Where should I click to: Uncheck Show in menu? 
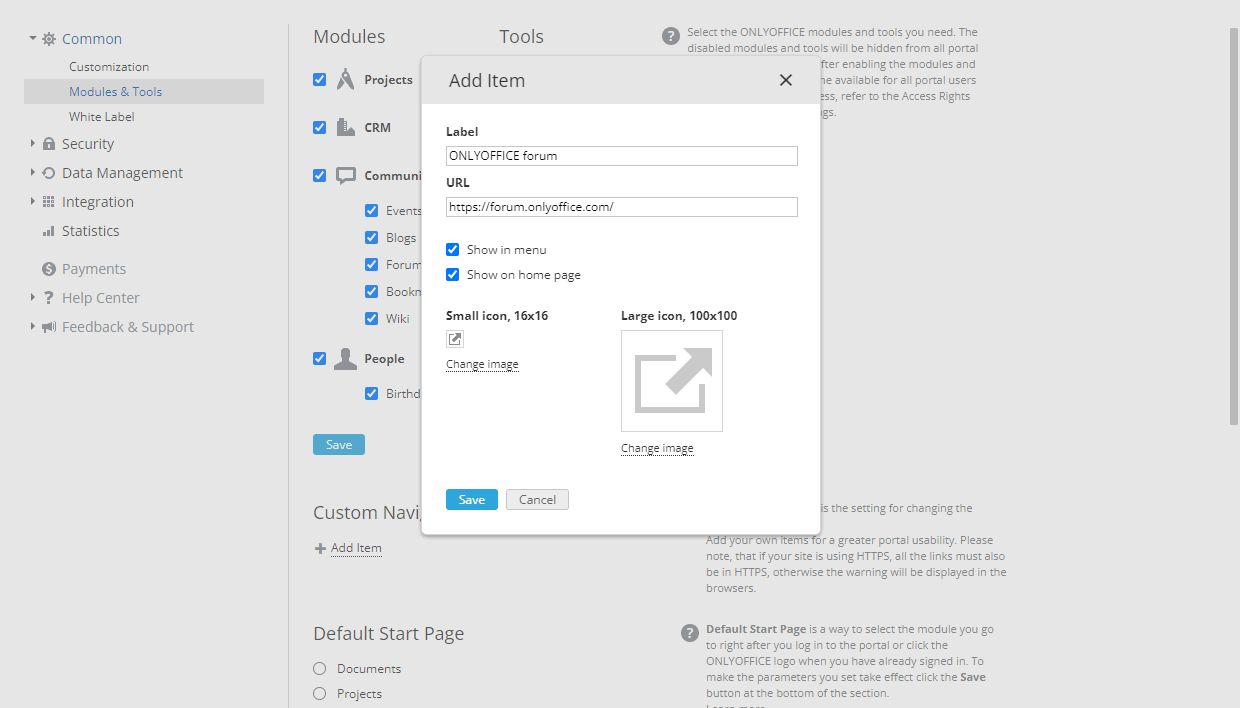coord(452,249)
